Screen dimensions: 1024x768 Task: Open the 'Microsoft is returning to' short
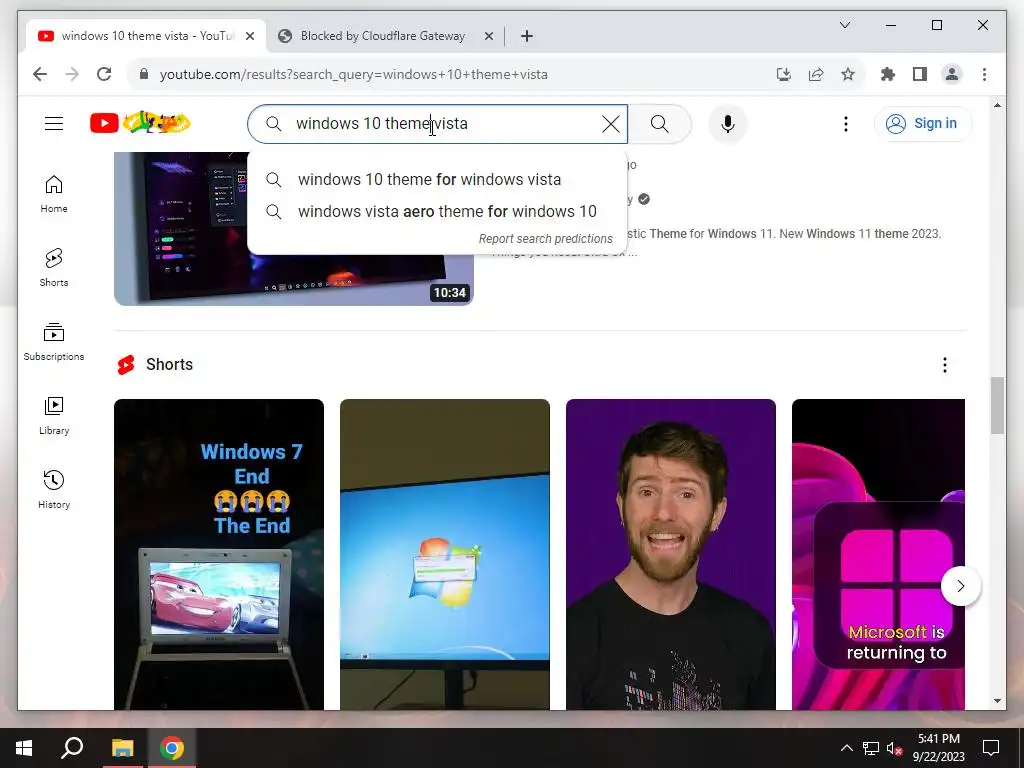[878, 554]
